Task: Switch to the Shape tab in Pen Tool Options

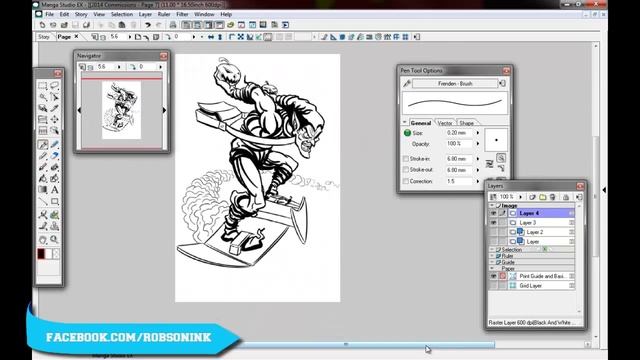Action: point(467,123)
